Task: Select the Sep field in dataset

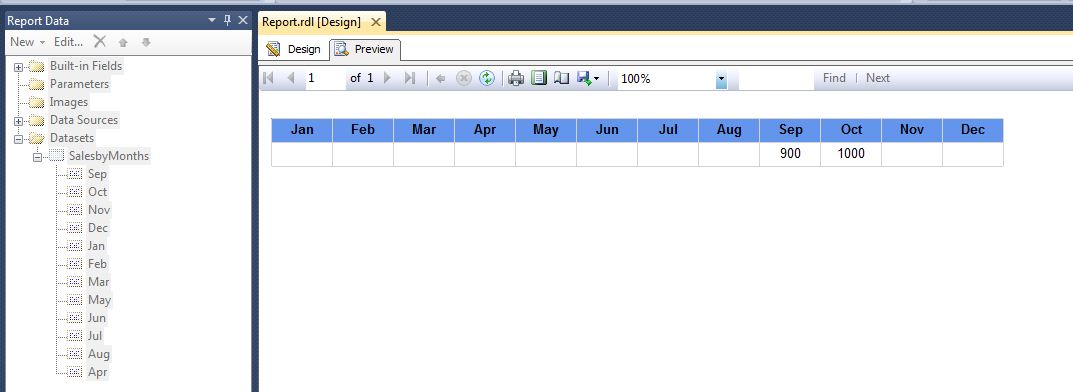Action: click(x=98, y=174)
